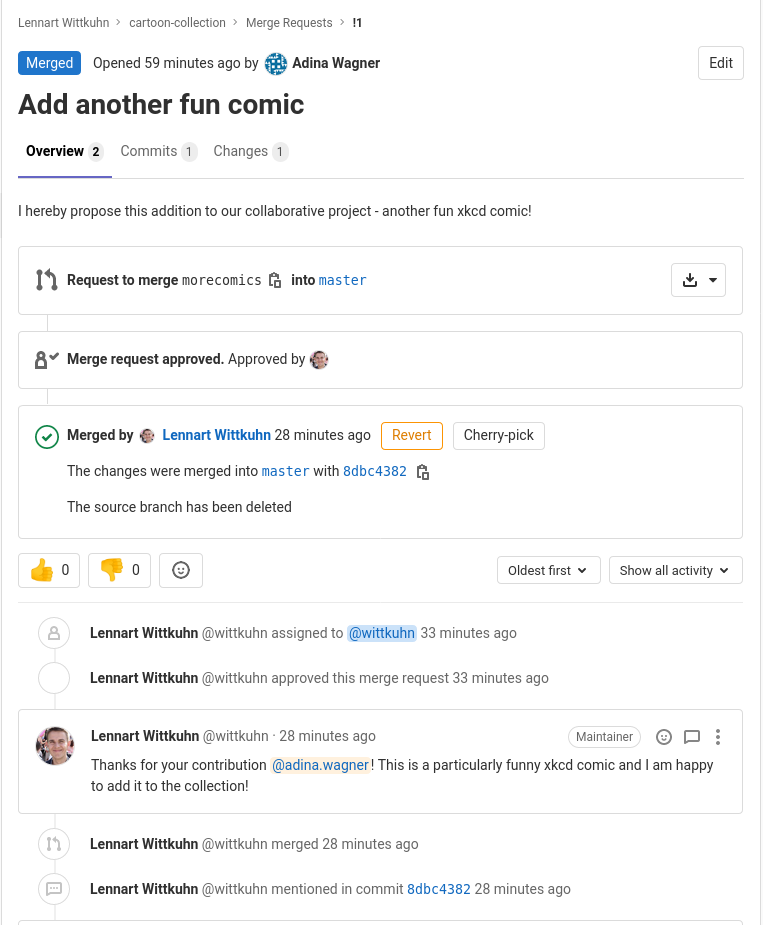Add thumbs up reaction
Viewport: 763px width, 925px height.
tap(49, 570)
